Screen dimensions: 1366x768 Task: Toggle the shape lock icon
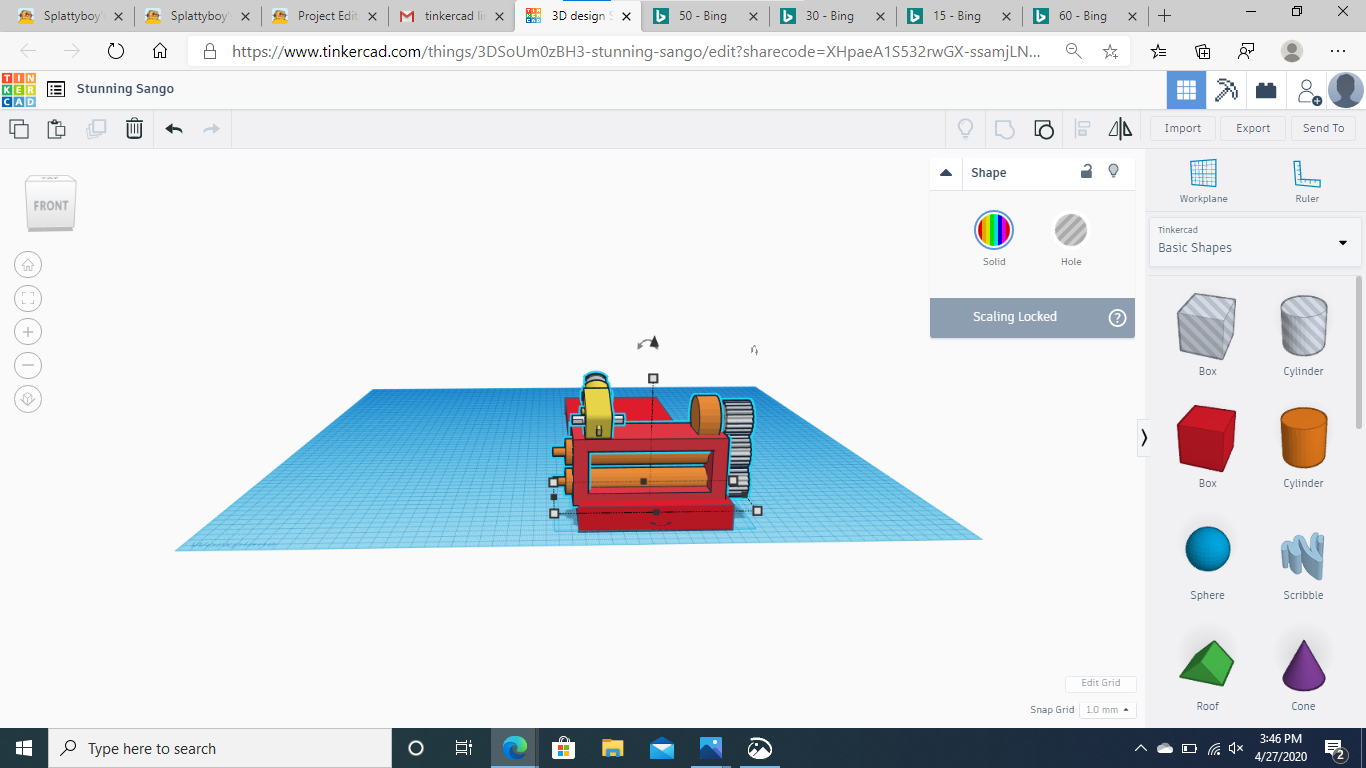pos(1086,172)
